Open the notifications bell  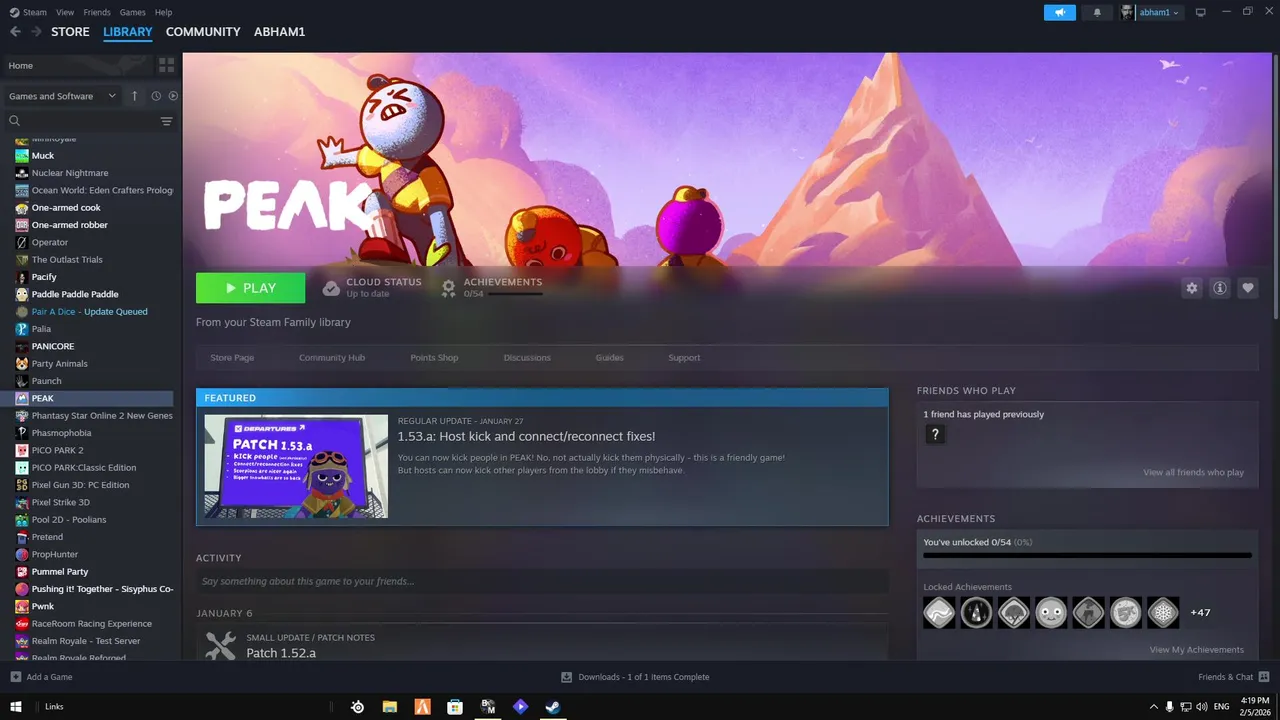[x=1097, y=12]
